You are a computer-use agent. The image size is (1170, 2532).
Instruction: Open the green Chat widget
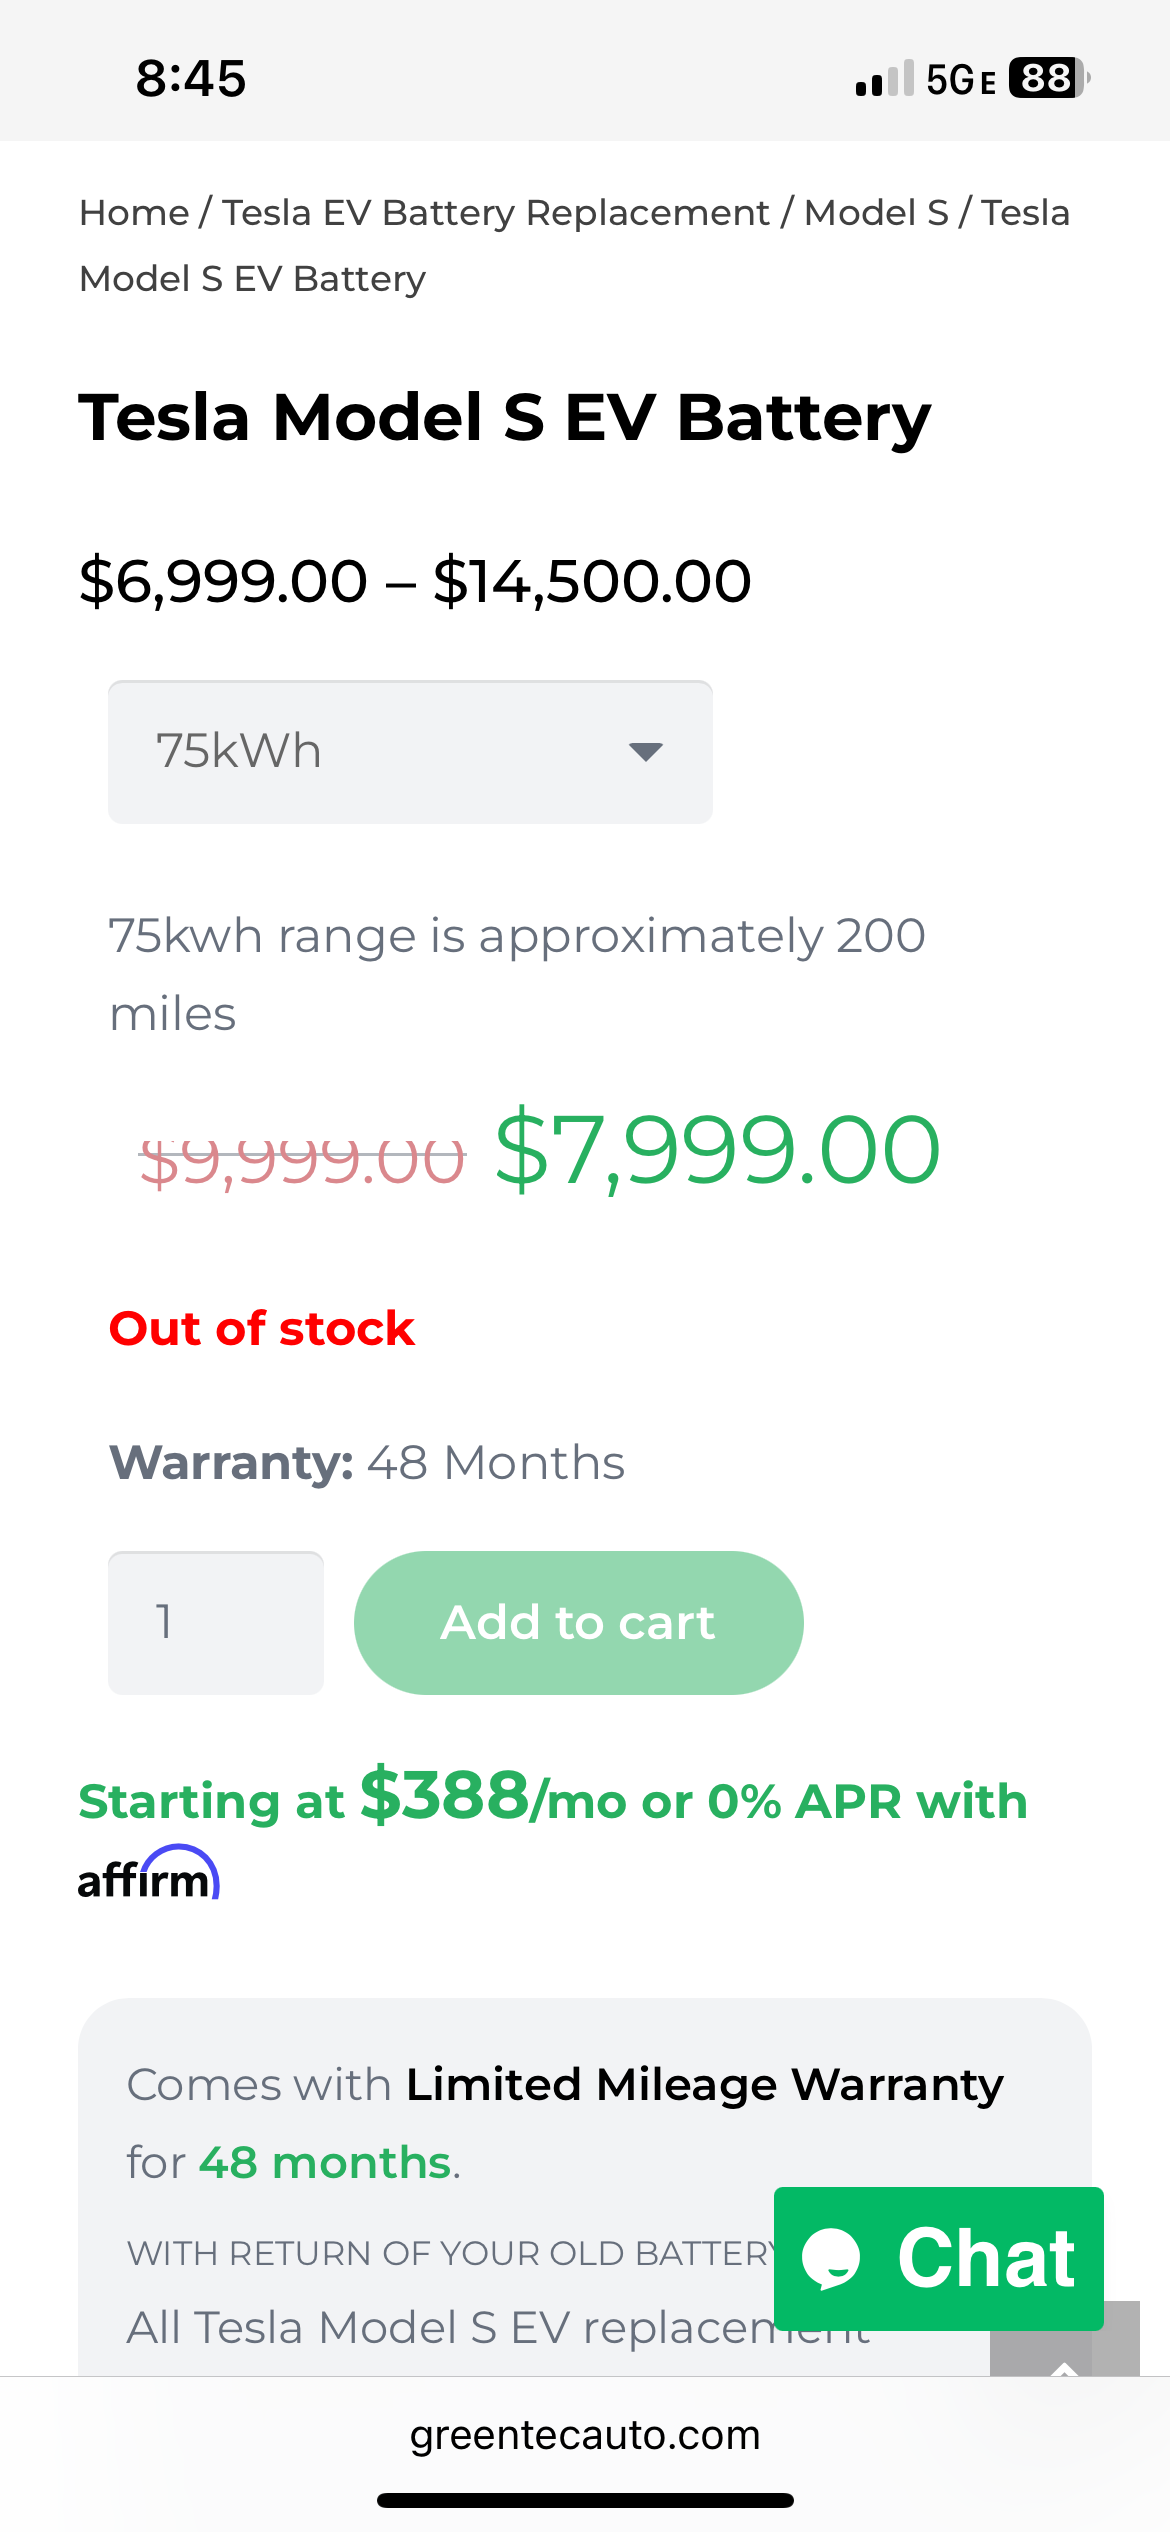(x=938, y=2258)
